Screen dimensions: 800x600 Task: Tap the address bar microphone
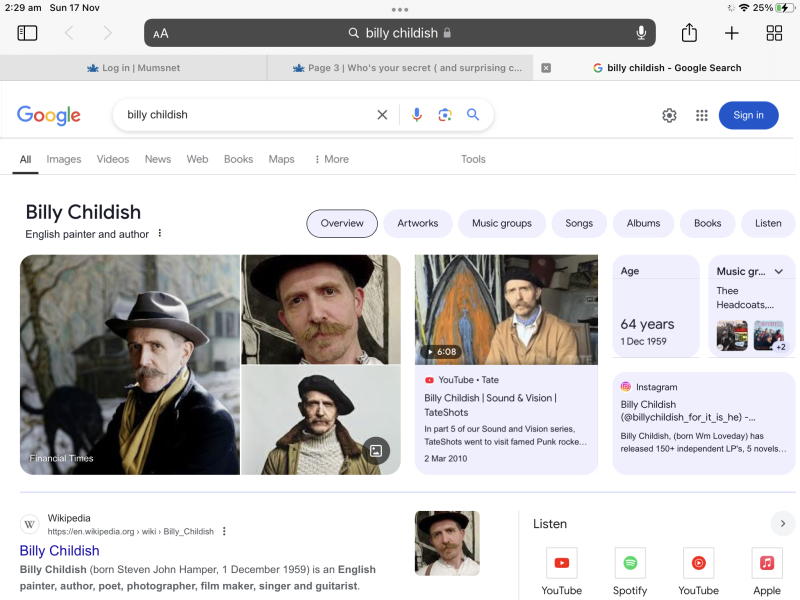point(641,33)
